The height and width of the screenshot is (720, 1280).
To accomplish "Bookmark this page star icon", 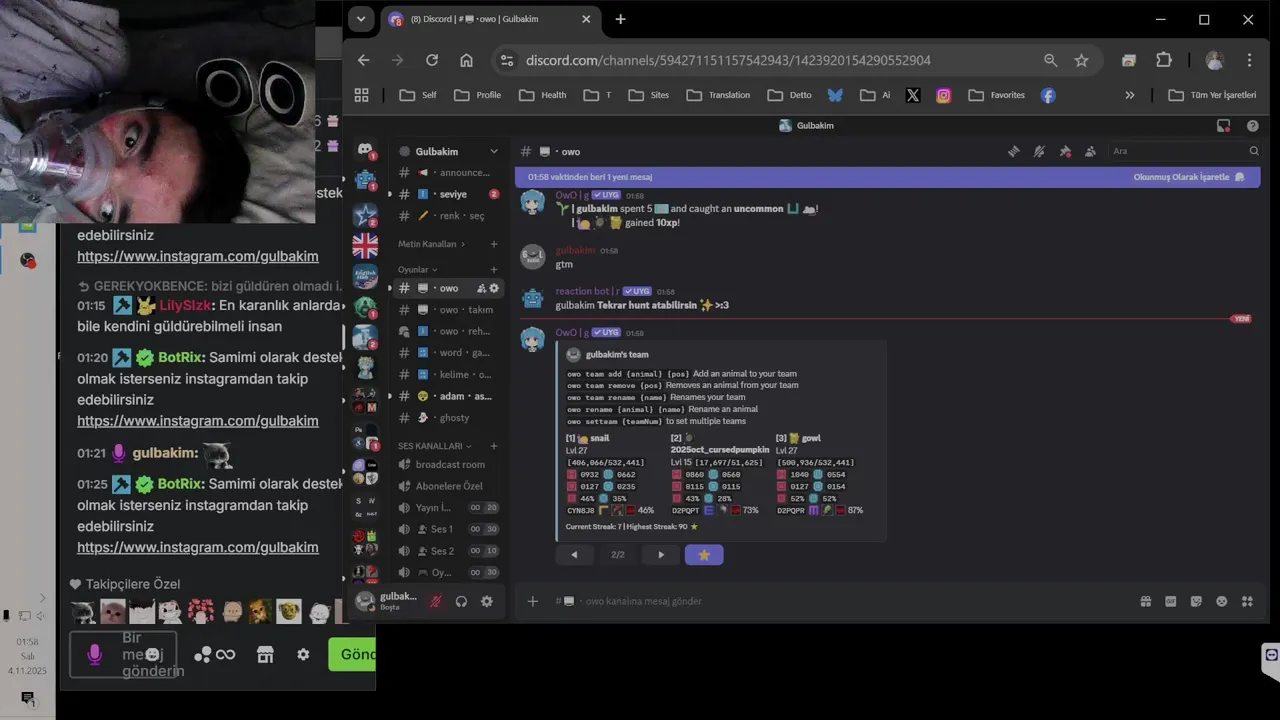I will click(1081, 60).
